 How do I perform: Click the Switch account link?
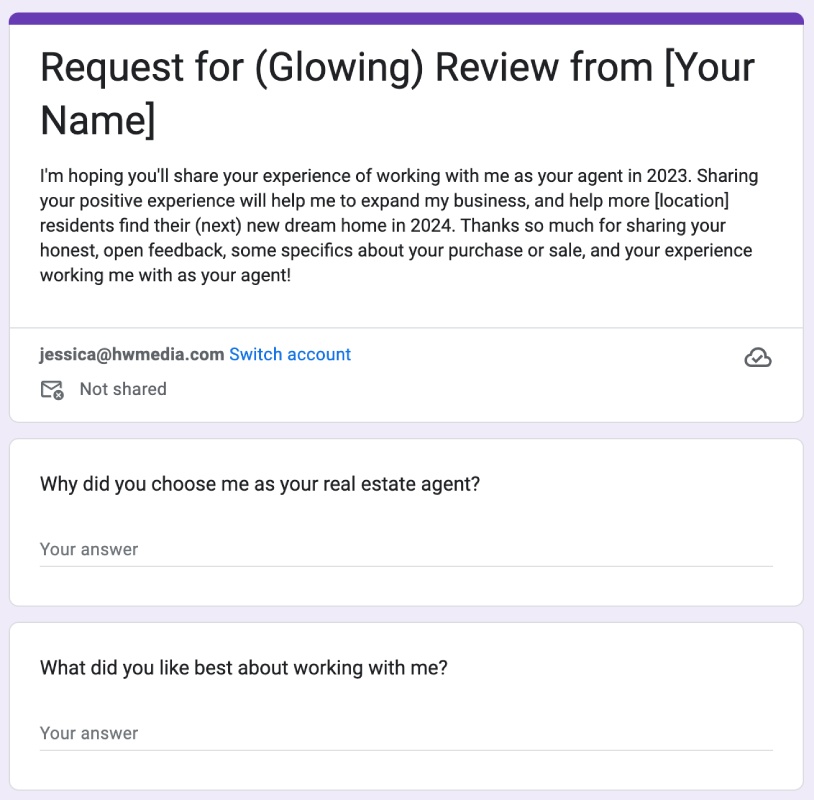point(290,354)
